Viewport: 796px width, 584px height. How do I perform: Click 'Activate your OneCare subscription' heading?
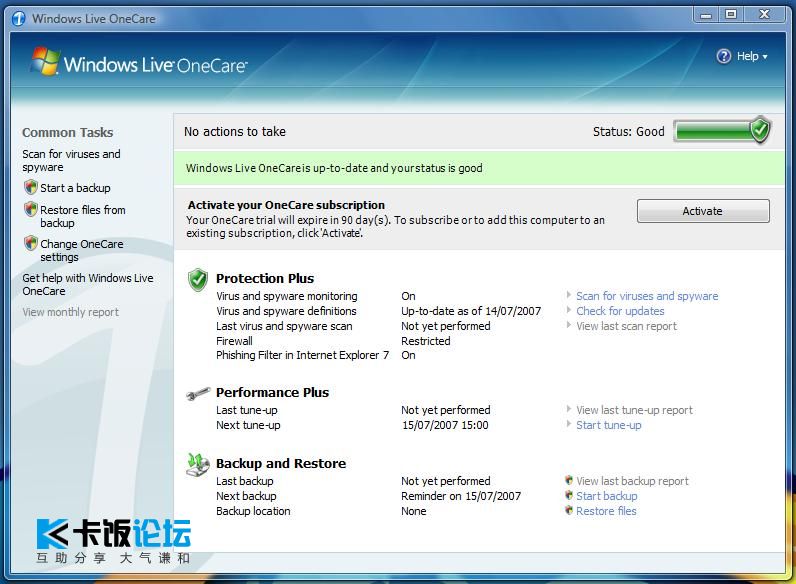click(x=286, y=205)
